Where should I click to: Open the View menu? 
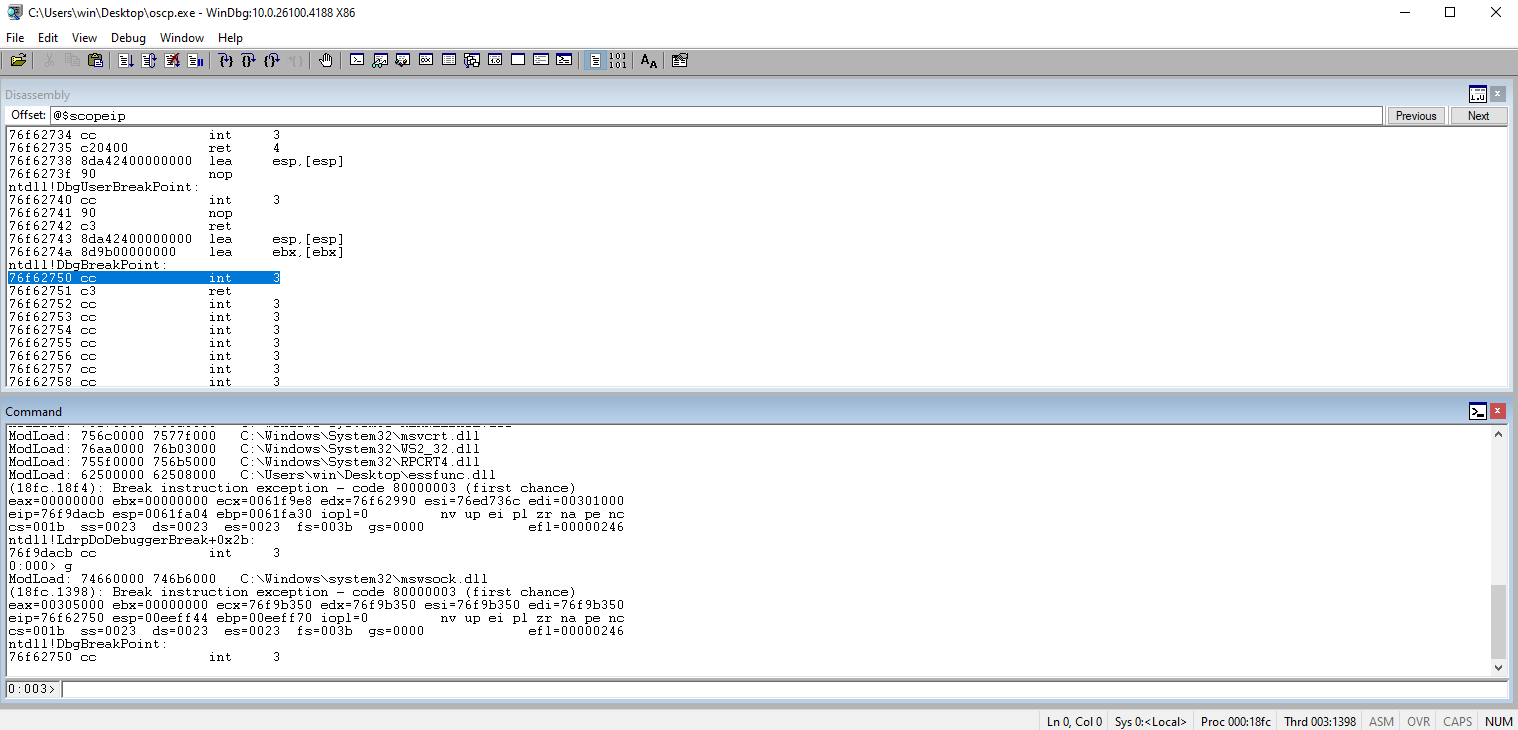[x=84, y=38]
